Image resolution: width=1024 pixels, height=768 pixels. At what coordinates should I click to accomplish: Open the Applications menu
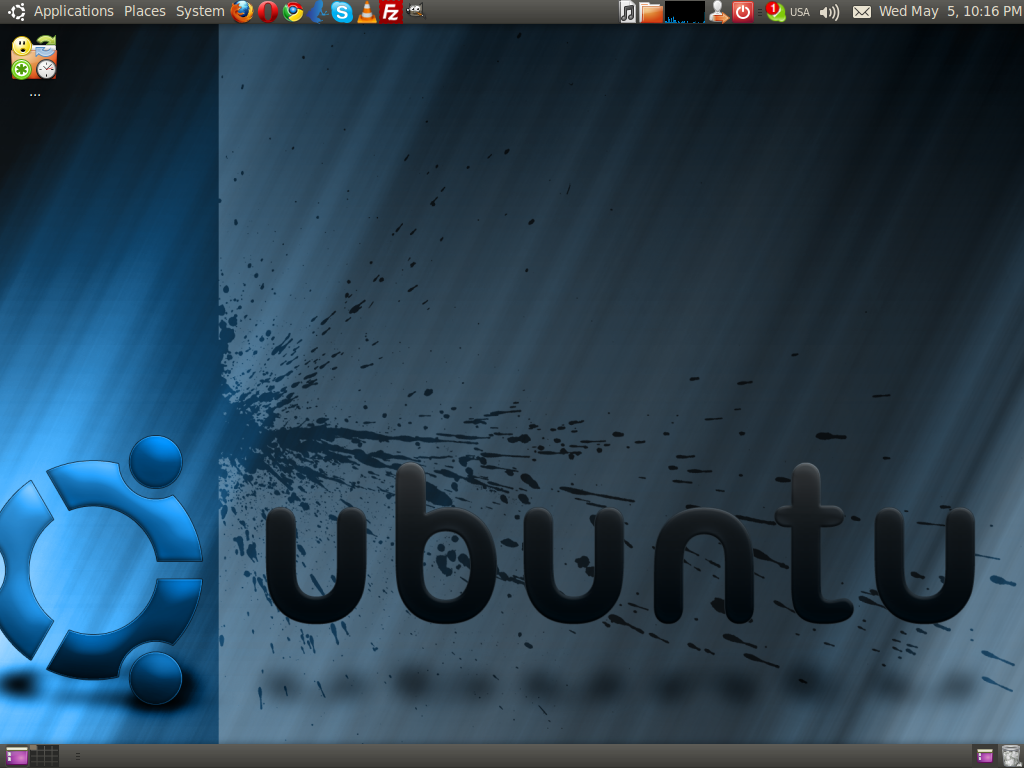(x=74, y=12)
